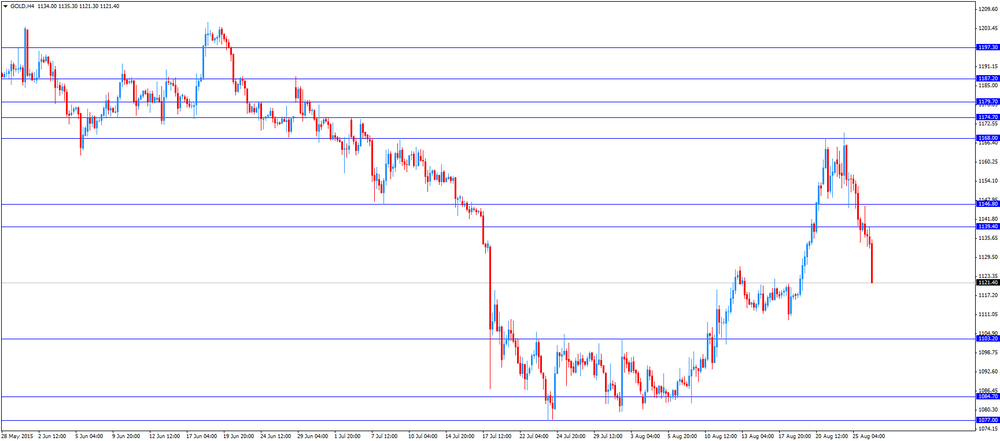Click the current price label 1121.40
Screen dimensions: 1000x441
(x=987, y=282)
